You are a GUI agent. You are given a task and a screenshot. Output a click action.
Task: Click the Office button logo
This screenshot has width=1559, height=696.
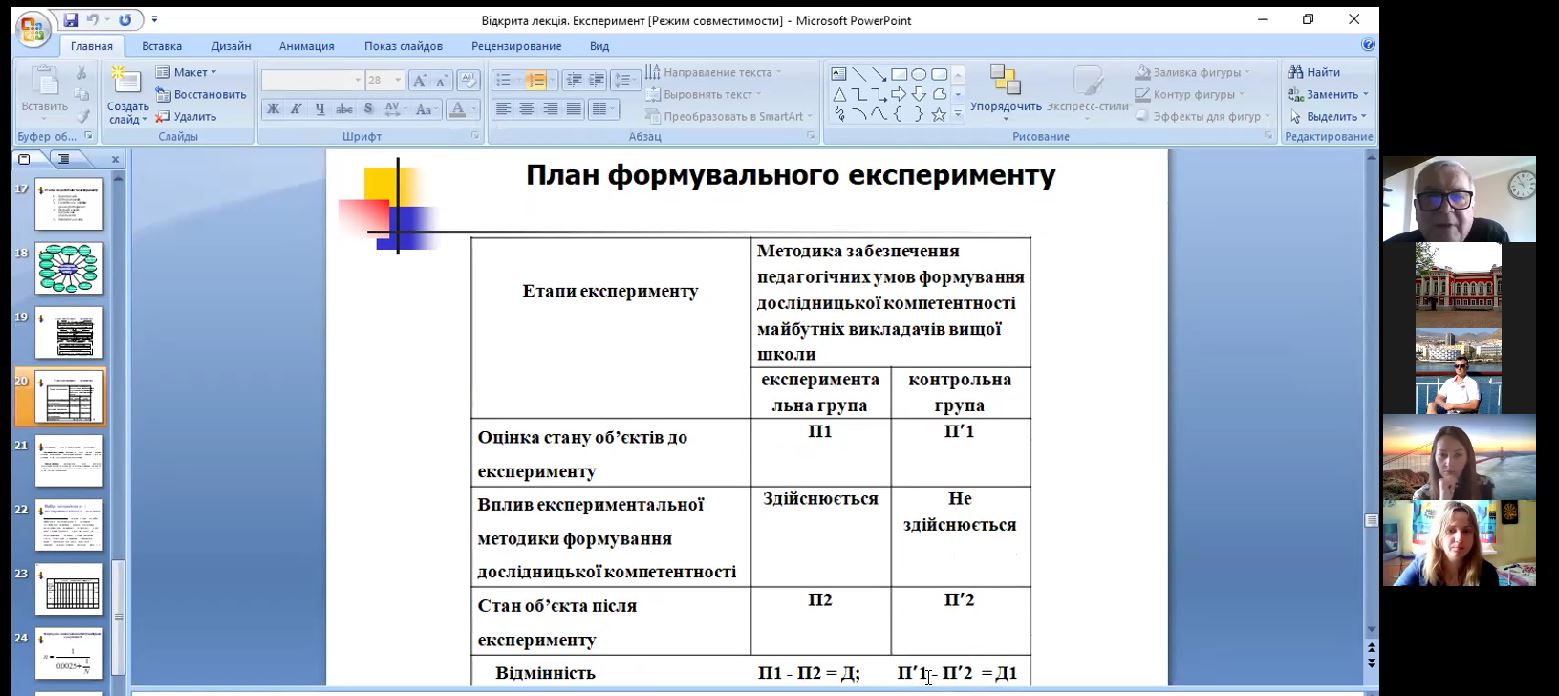pyautogui.click(x=32, y=28)
